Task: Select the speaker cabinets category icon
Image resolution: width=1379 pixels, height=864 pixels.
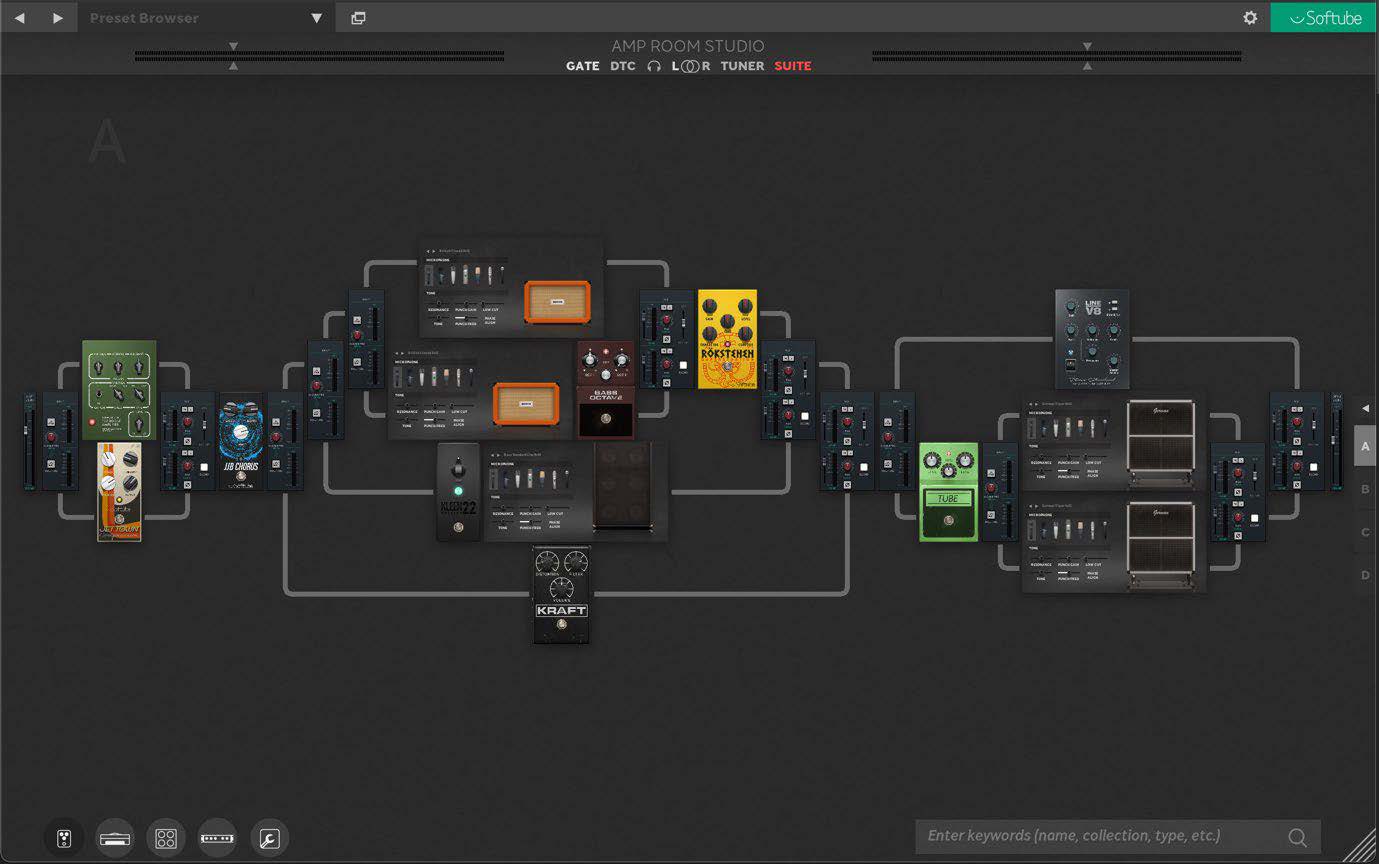Action: (x=166, y=838)
